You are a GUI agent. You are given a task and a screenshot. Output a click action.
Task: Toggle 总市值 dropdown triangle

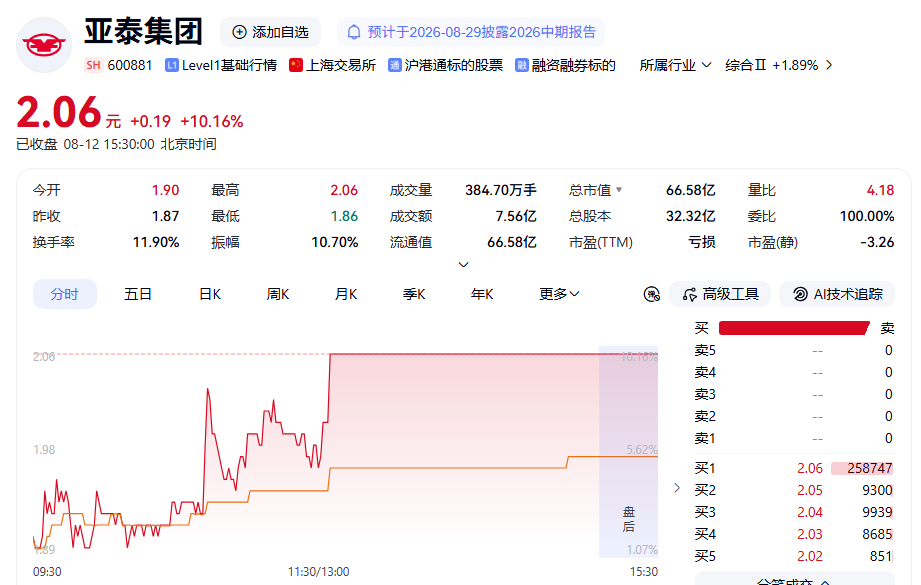click(619, 190)
